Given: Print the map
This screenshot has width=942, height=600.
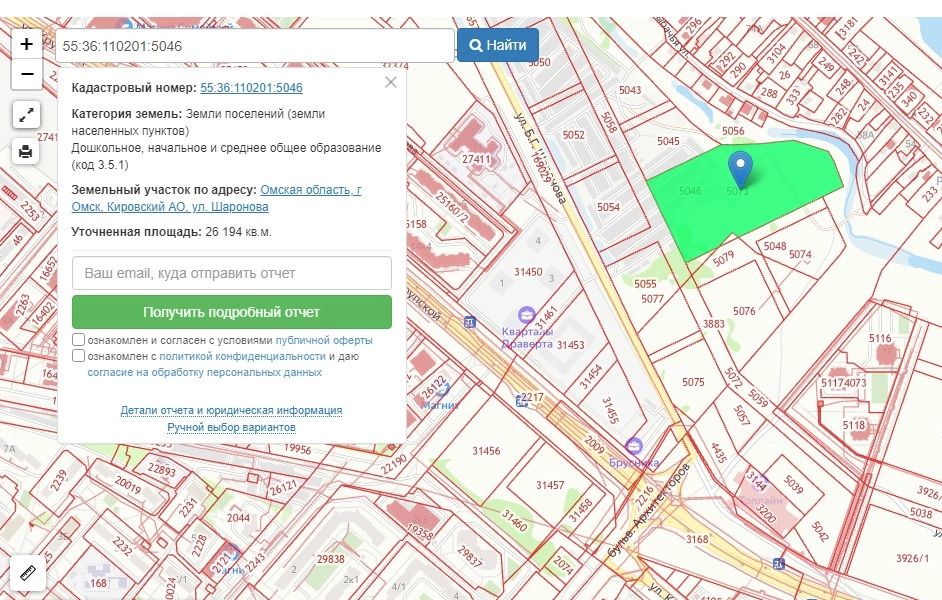Looking at the screenshot, I should pyautogui.click(x=26, y=152).
